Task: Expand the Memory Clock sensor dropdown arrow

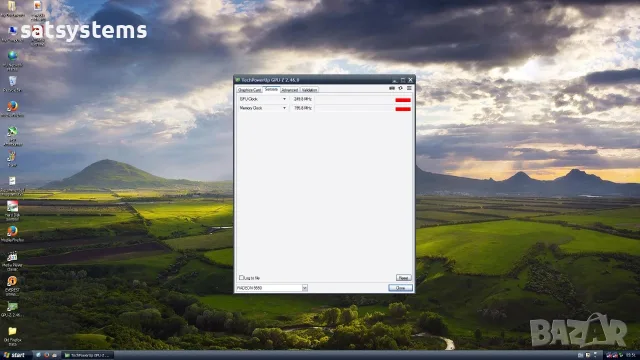Action: [x=284, y=108]
